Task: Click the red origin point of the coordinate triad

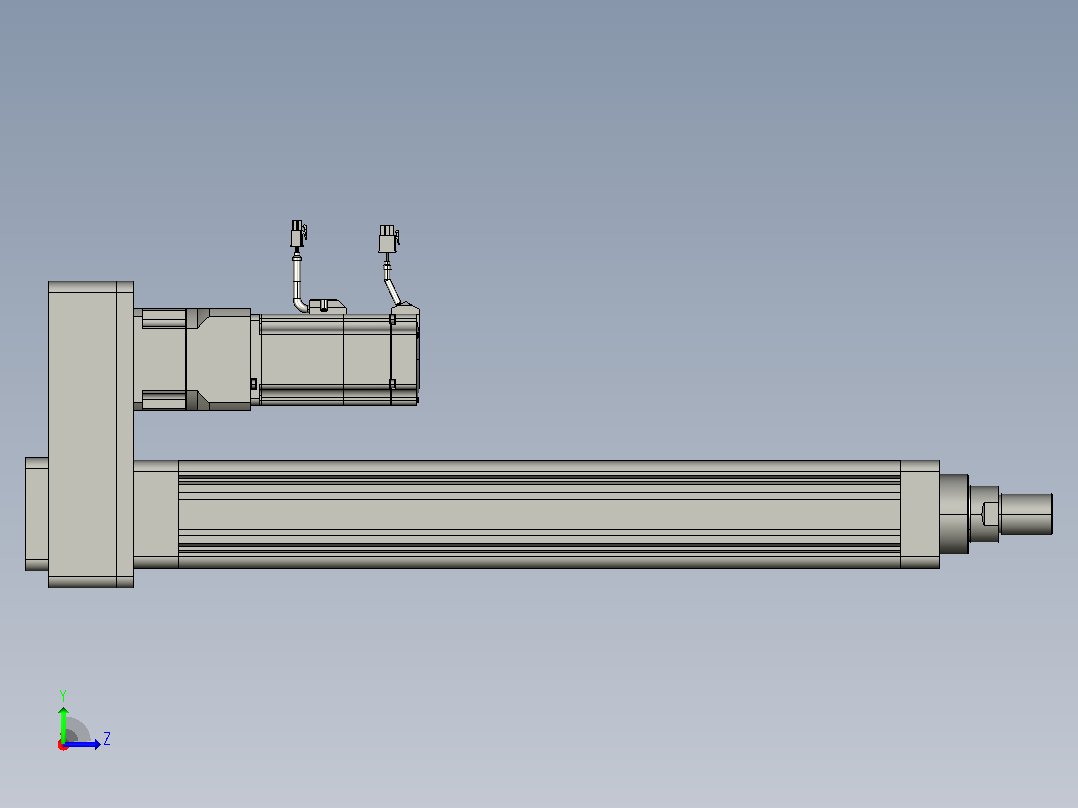Action: pos(63,745)
